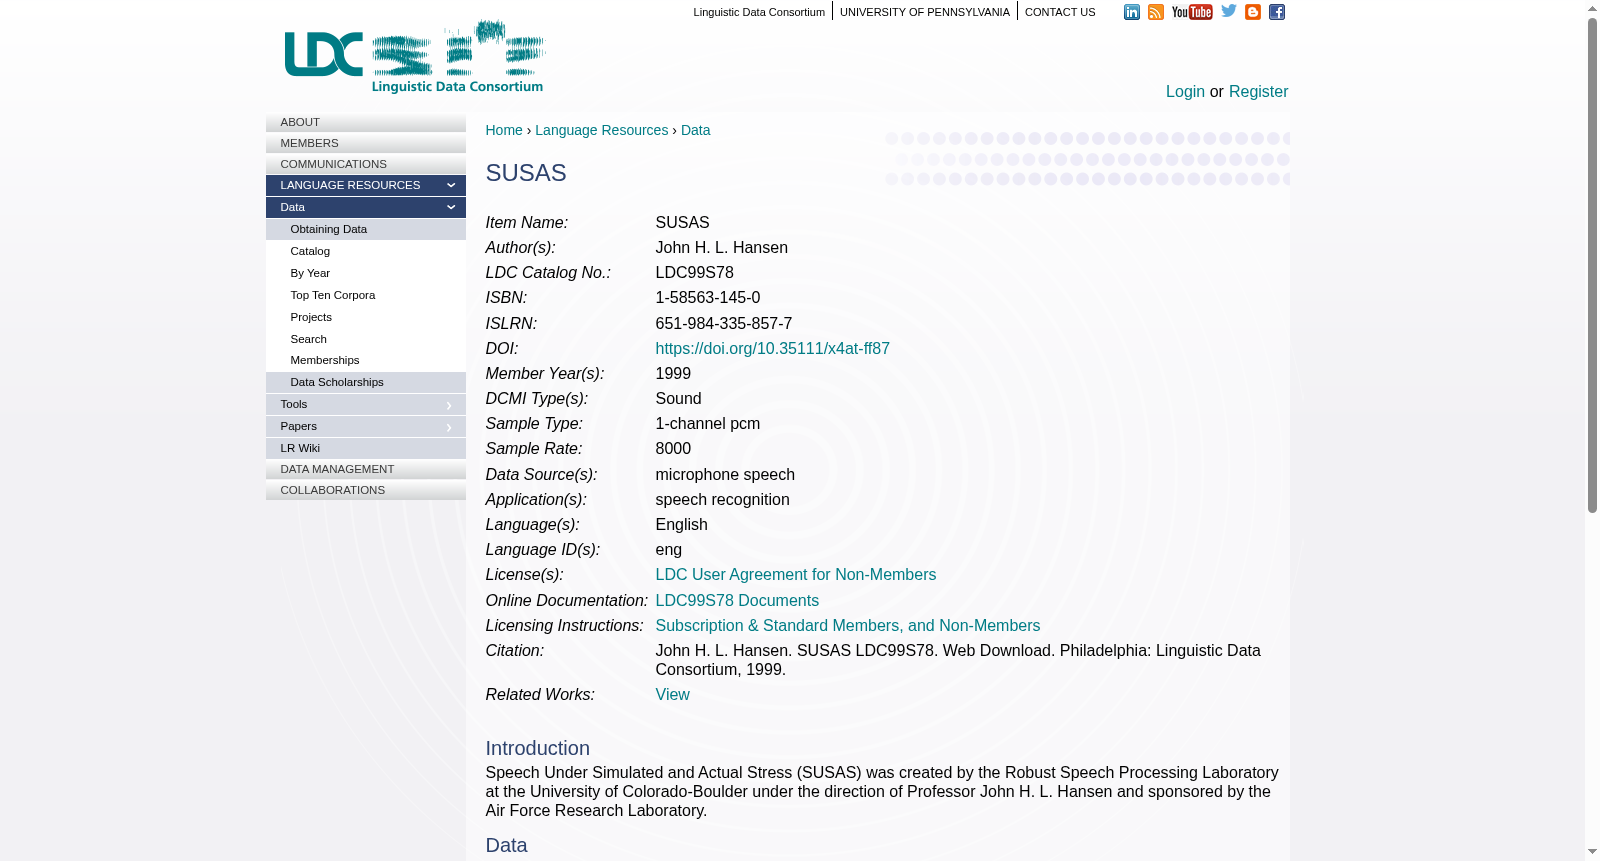Browse data By Year
This screenshot has width=1600, height=861.
click(366, 273)
